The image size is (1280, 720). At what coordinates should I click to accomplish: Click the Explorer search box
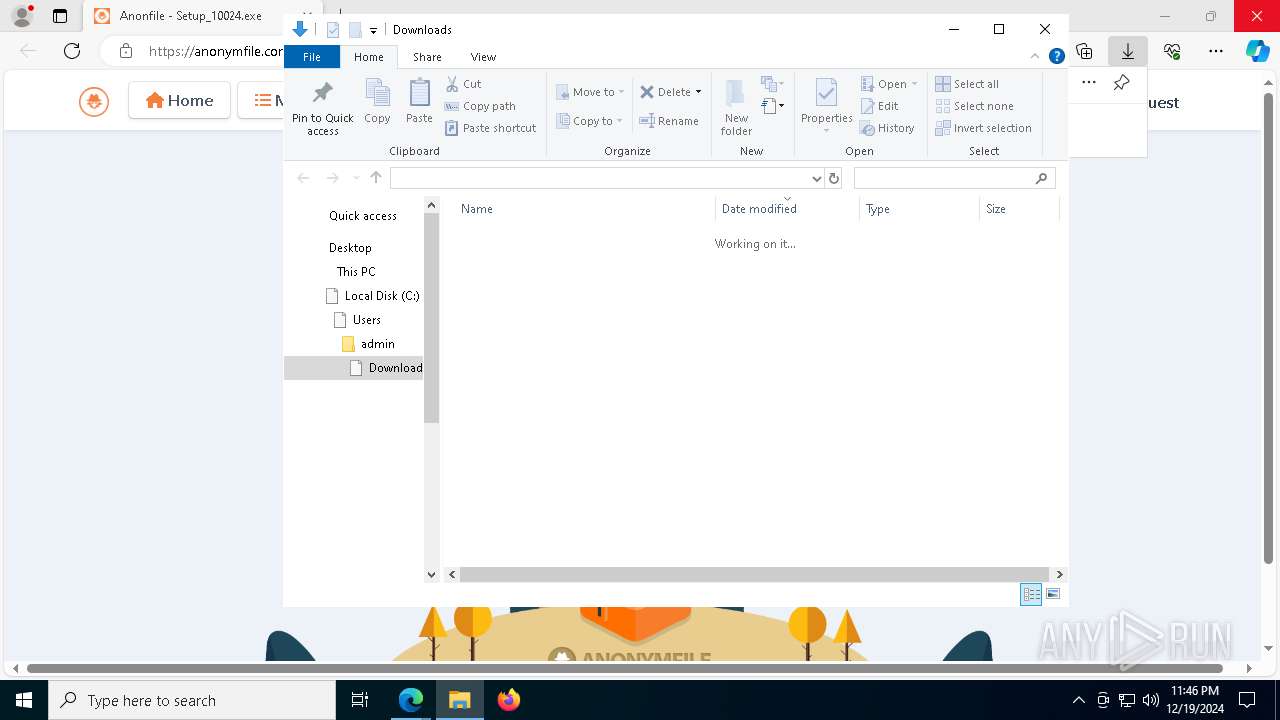click(954, 178)
